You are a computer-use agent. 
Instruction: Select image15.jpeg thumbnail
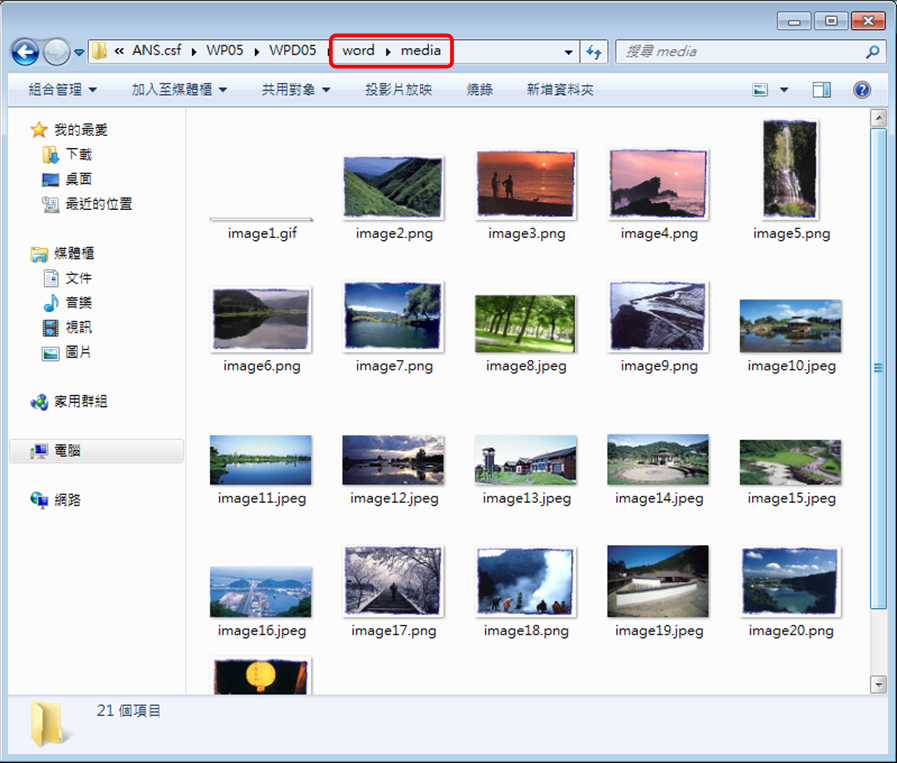[791, 462]
